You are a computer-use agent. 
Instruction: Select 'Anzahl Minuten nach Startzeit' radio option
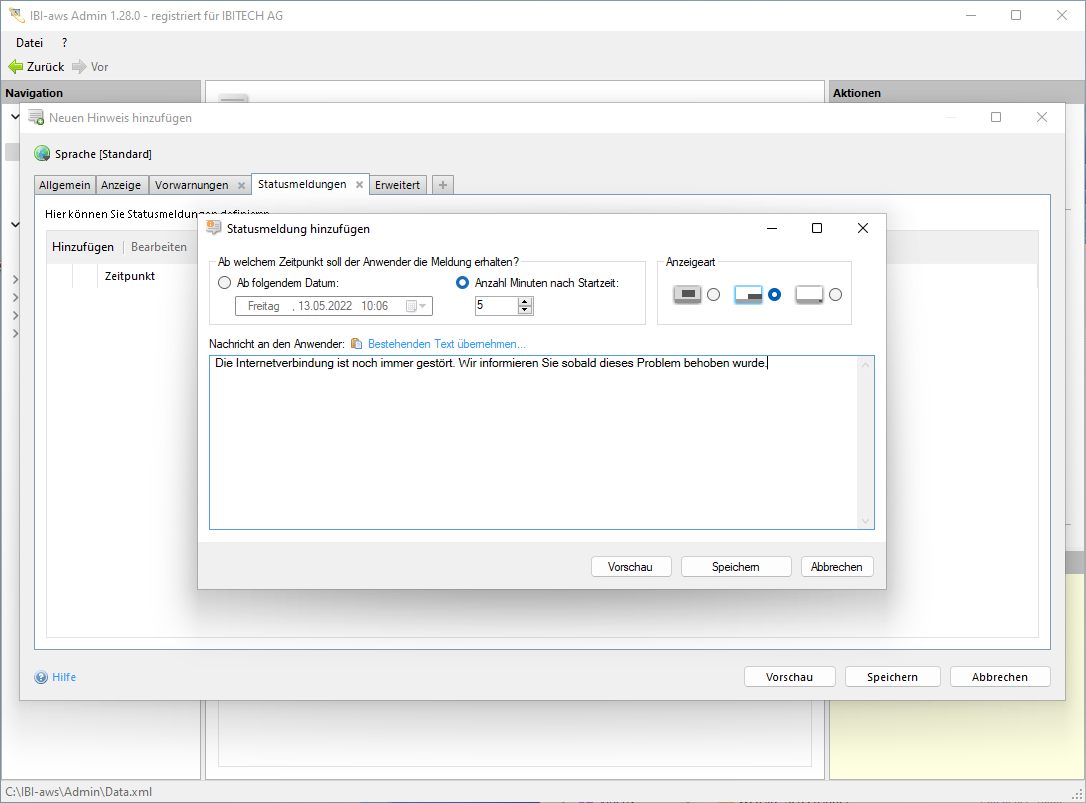pyautogui.click(x=462, y=283)
